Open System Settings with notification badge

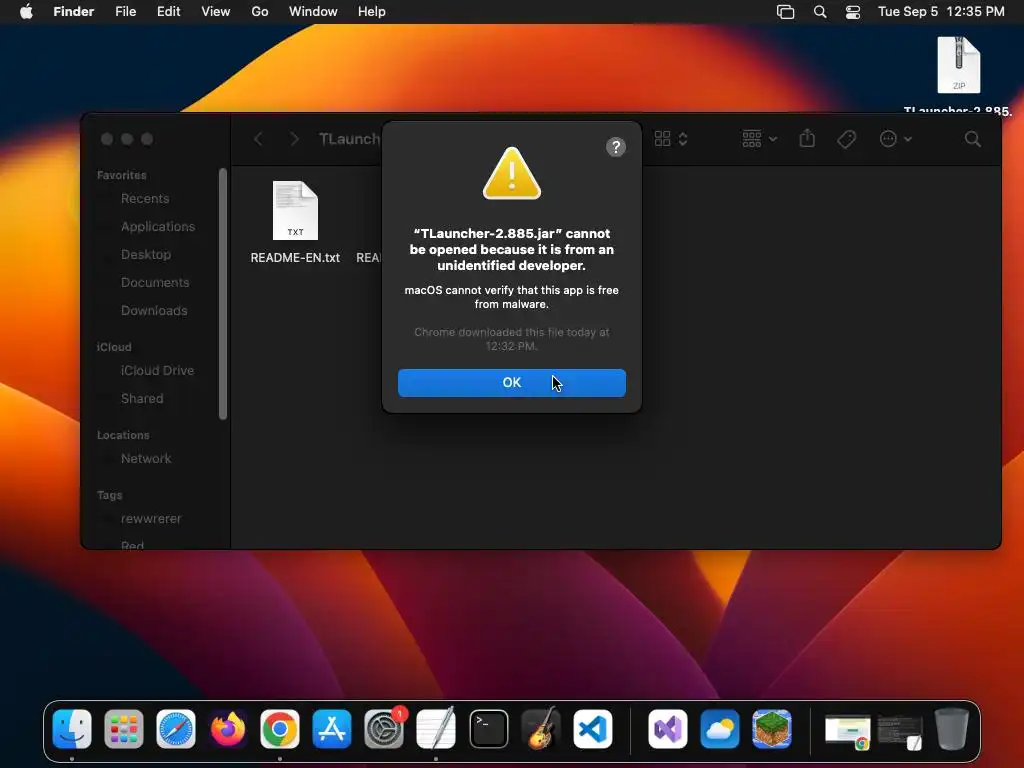tap(384, 729)
